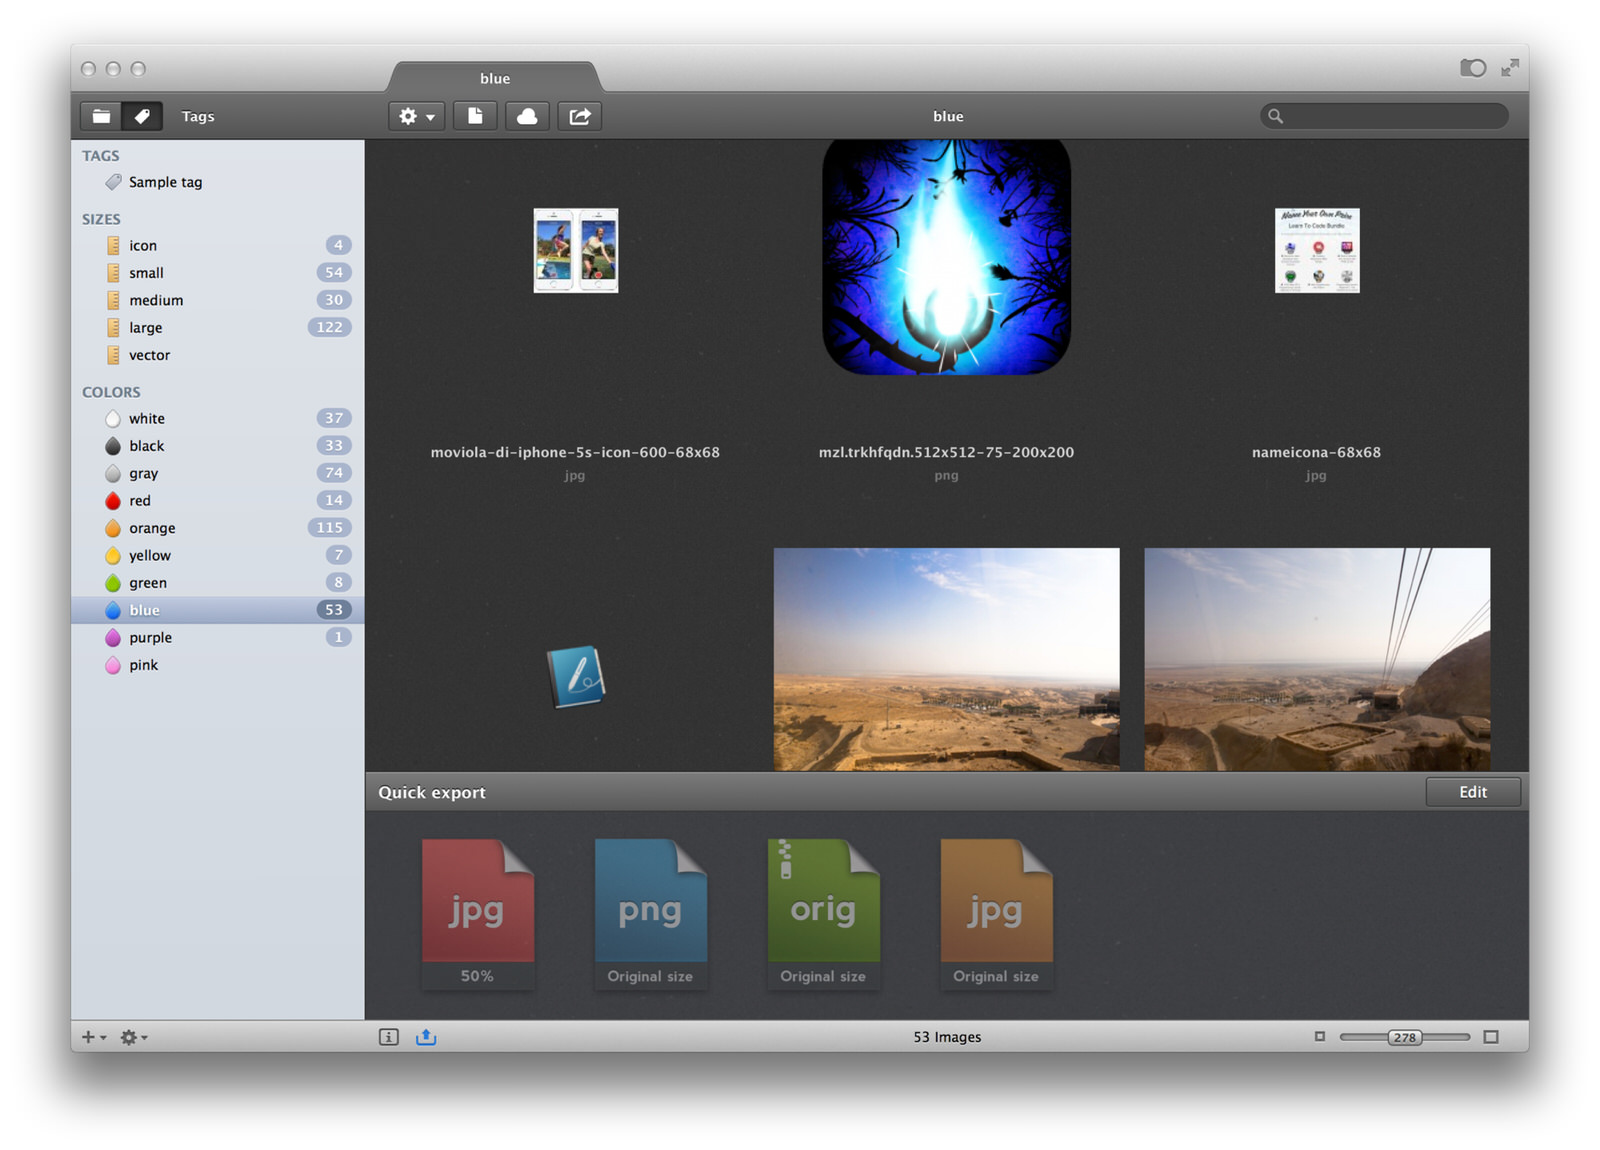This screenshot has width=1600, height=1150.
Task: Choose the yellow color filter
Action: point(217,555)
